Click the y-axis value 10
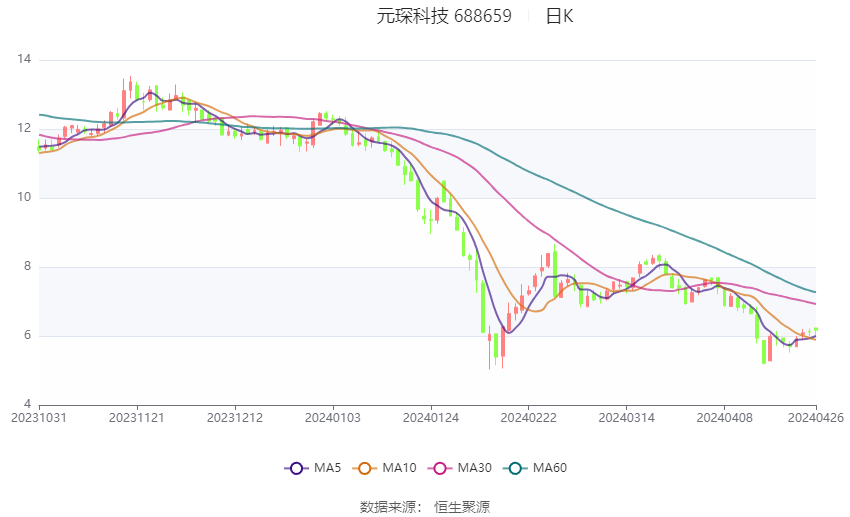 tap(24, 197)
